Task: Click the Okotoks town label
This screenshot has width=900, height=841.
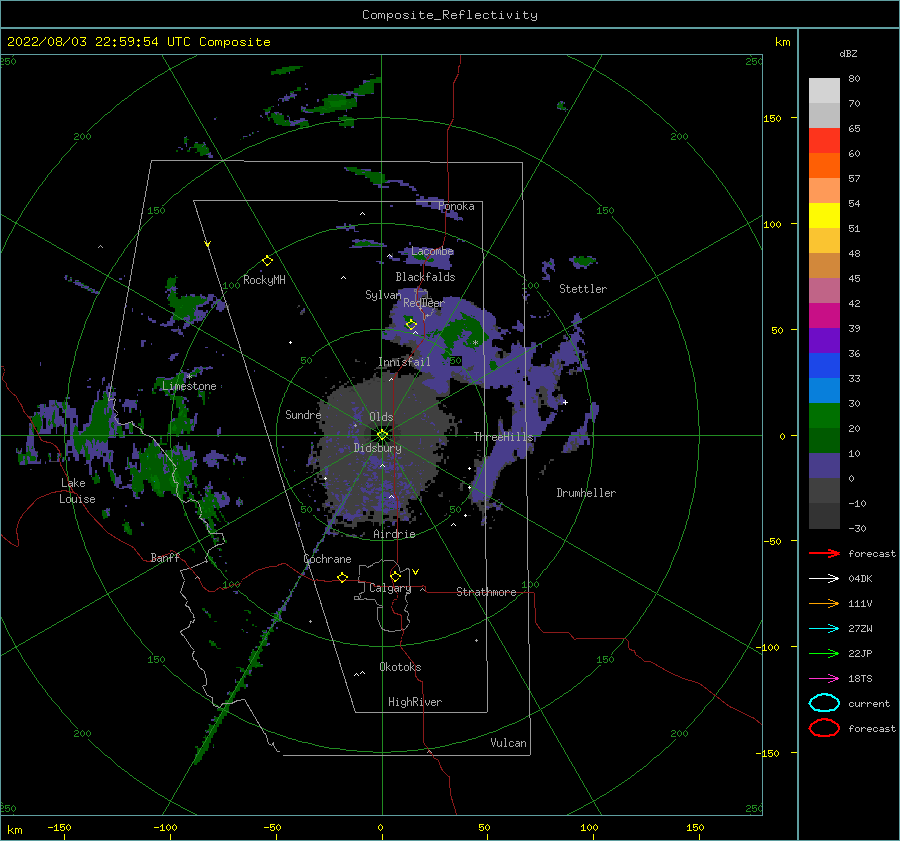Action: coord(400,667)
